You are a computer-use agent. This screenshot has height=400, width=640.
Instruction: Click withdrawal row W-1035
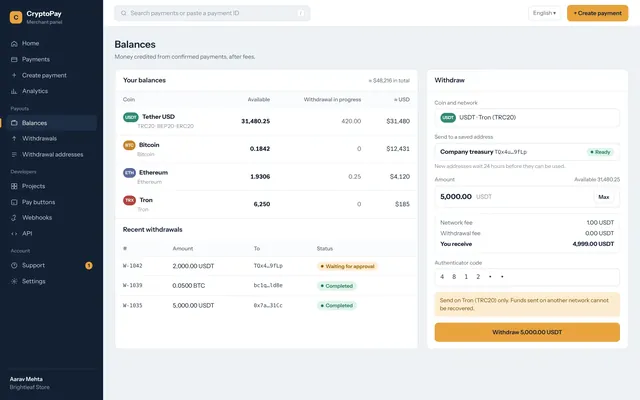[x=266, y=305]
